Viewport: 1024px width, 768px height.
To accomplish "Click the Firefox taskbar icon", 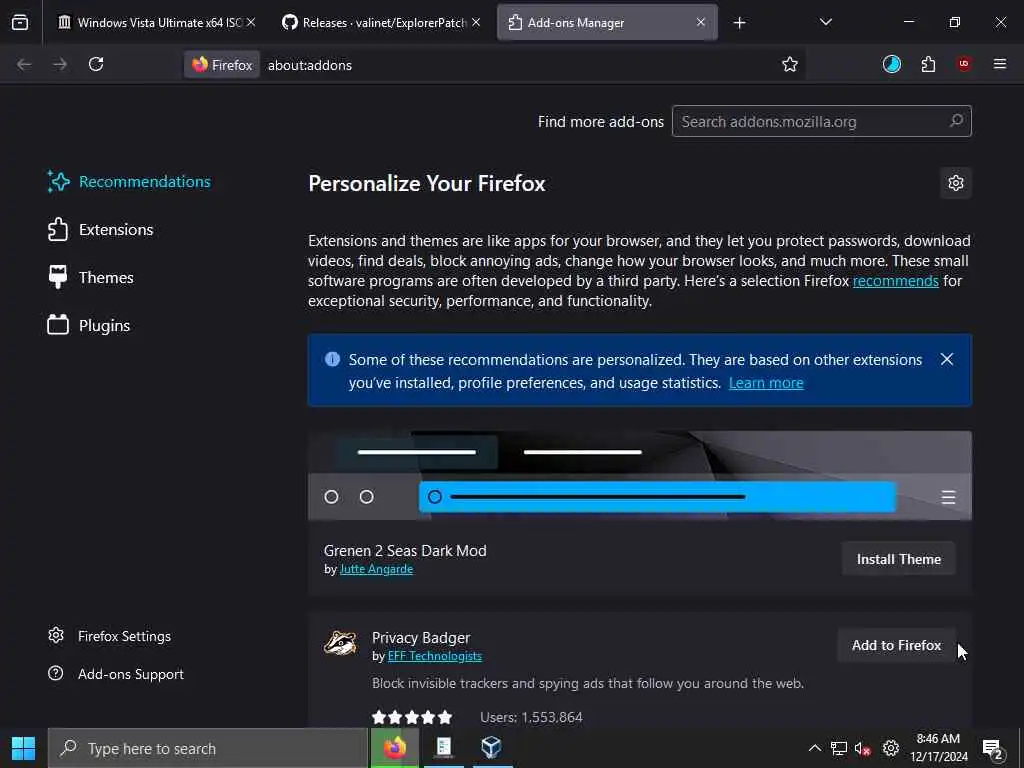I will point(394,748).
